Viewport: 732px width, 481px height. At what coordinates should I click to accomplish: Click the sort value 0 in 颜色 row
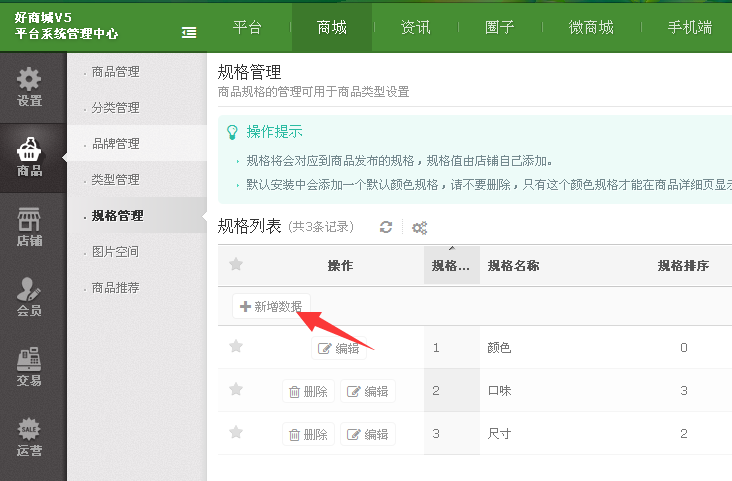(684, 347)
